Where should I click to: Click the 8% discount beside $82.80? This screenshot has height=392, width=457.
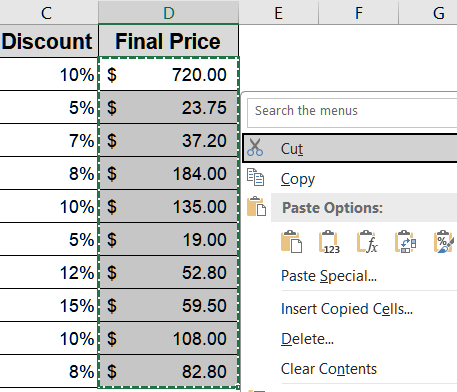(x=49, y=371)
